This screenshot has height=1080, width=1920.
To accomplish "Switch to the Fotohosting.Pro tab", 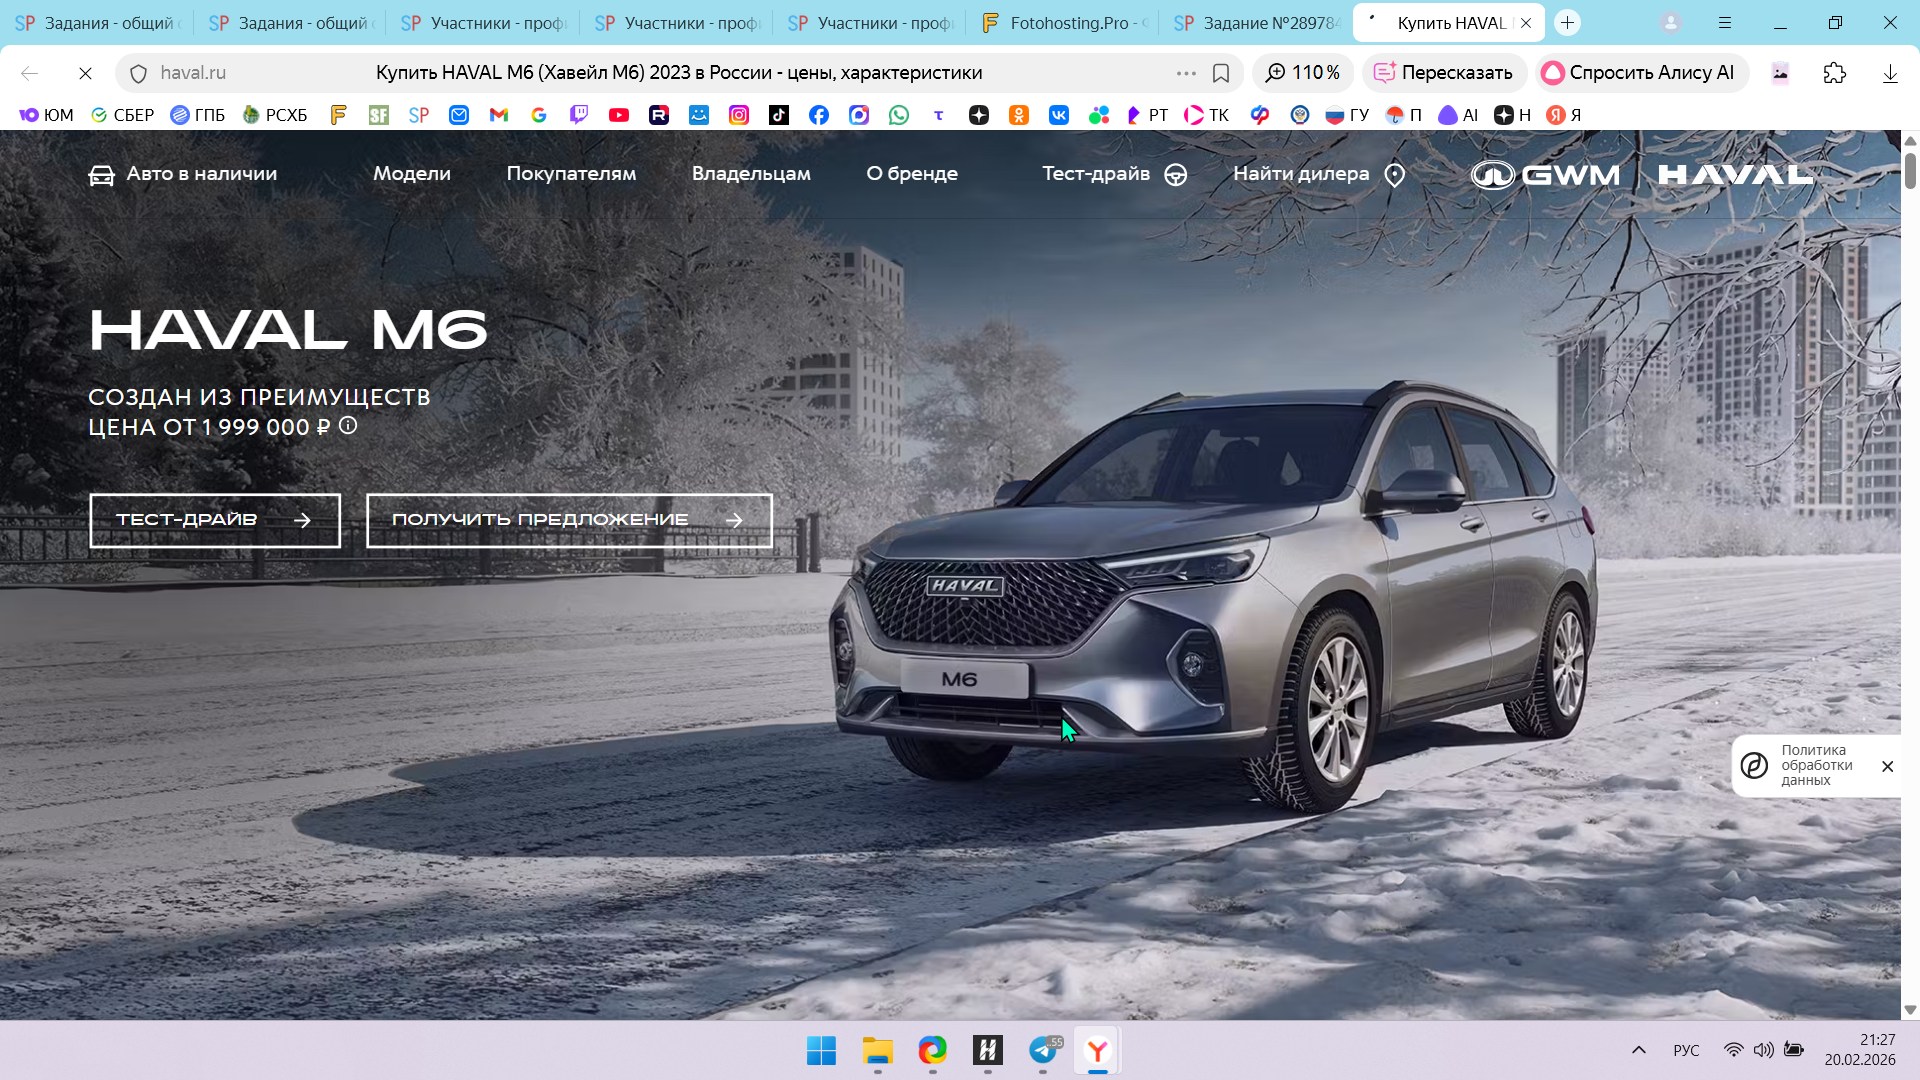I will tap(1064, 23).
